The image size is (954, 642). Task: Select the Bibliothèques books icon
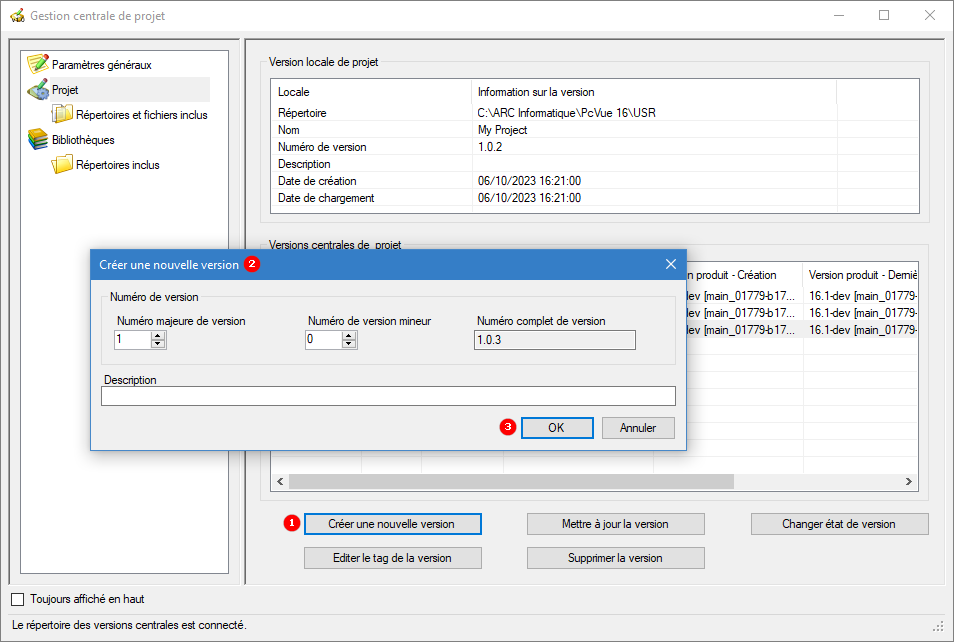[x=38, y=139]
